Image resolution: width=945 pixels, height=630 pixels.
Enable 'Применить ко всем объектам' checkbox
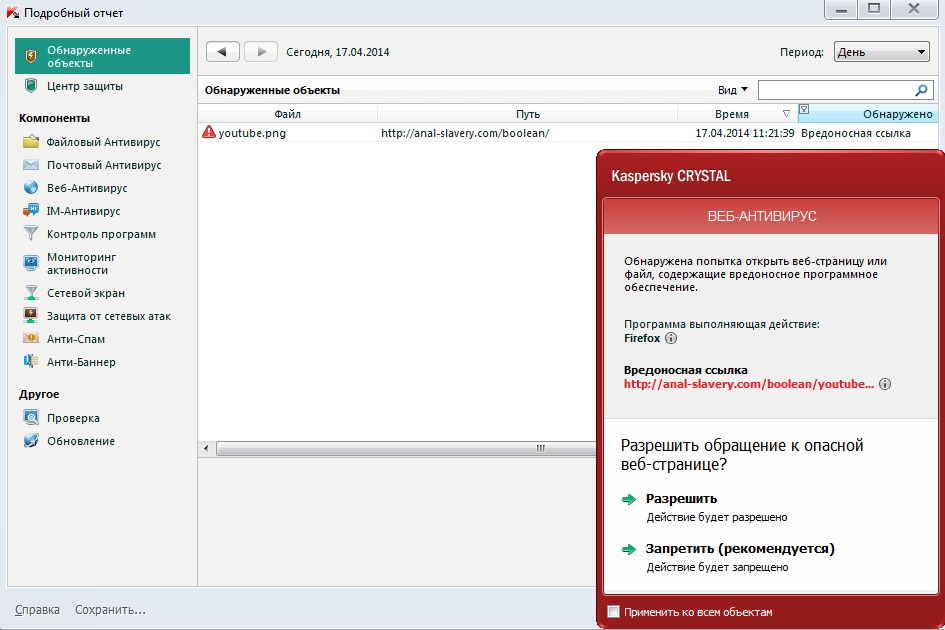point(613,612)
